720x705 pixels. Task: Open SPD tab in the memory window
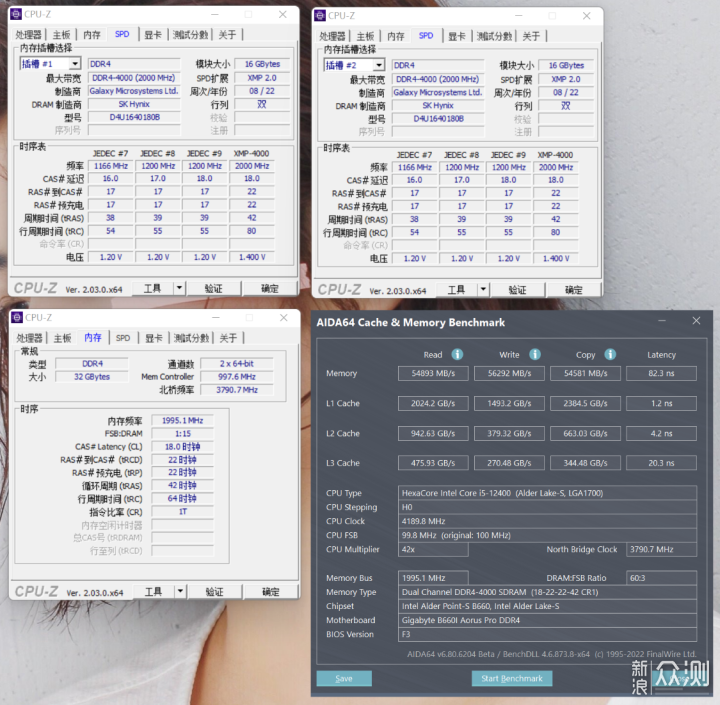coord(123,338)
